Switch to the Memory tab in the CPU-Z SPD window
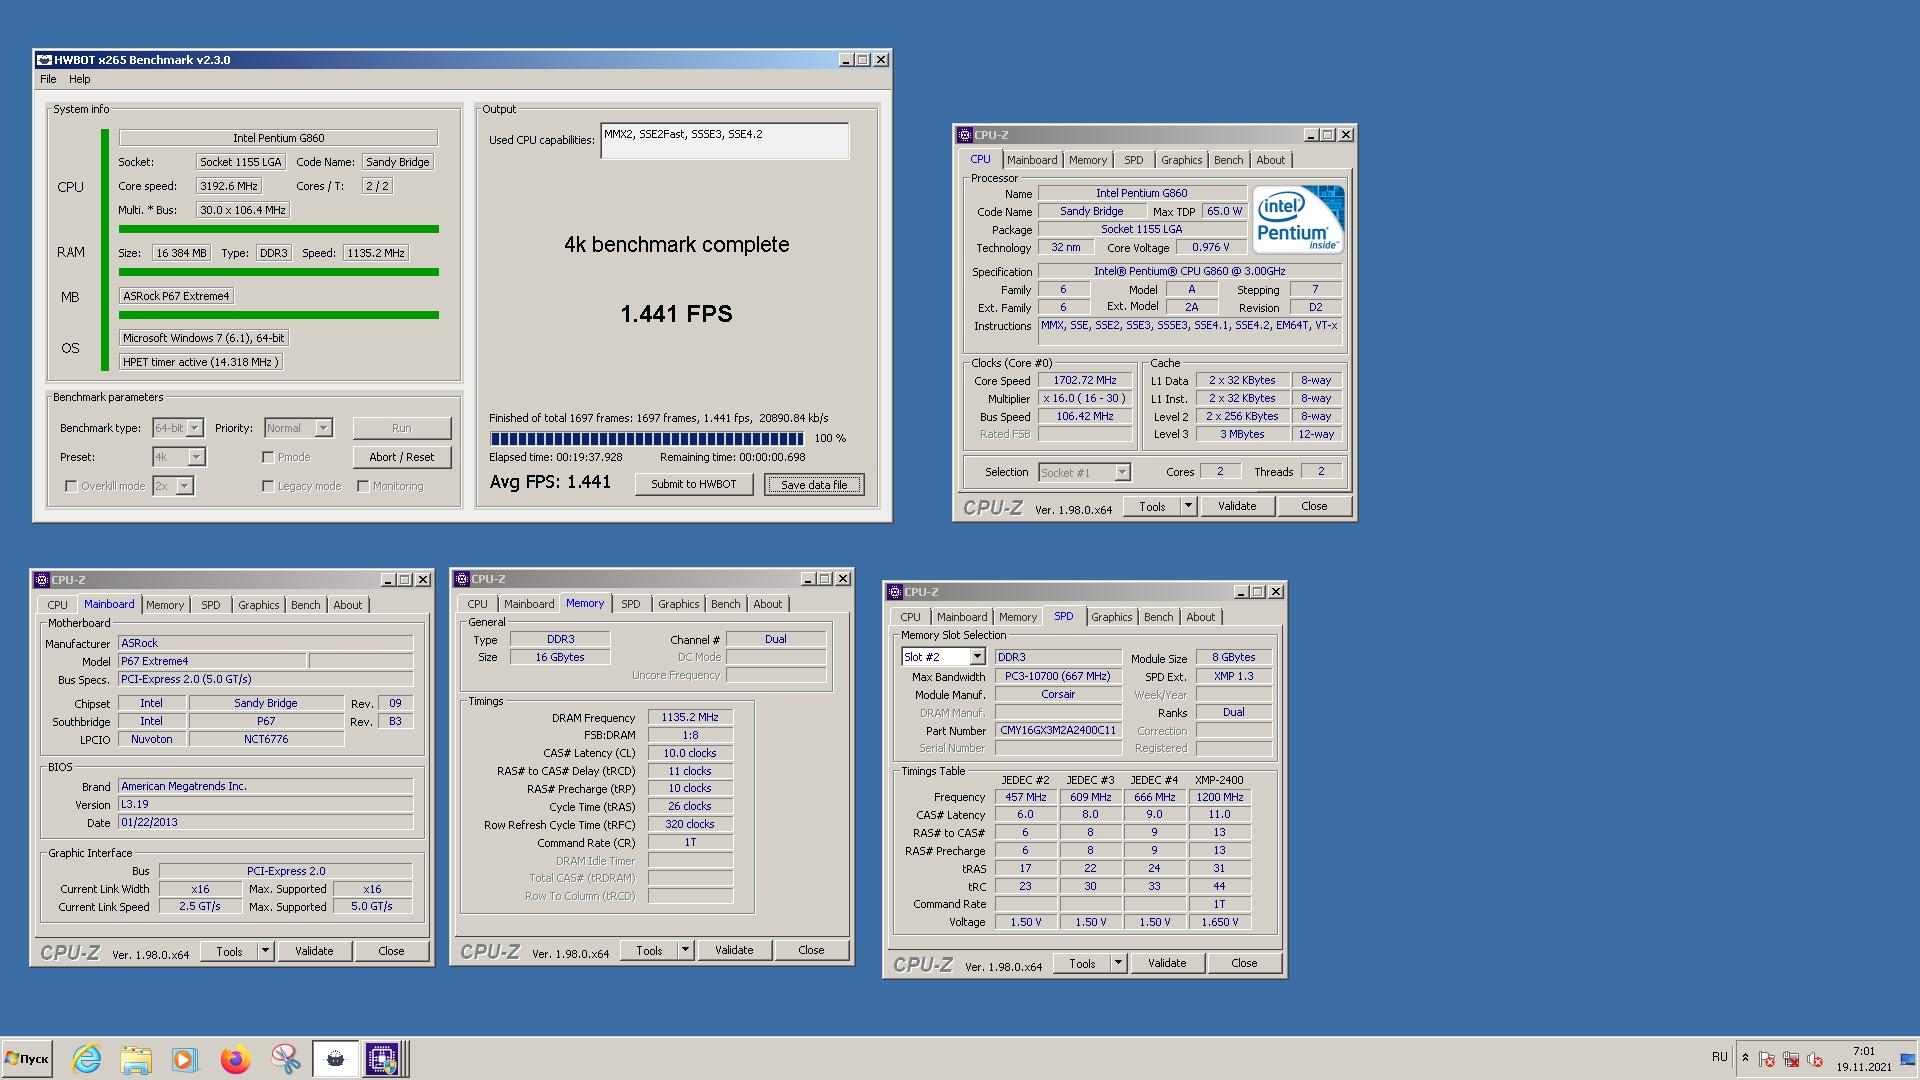 click(x=1017, y=617)
